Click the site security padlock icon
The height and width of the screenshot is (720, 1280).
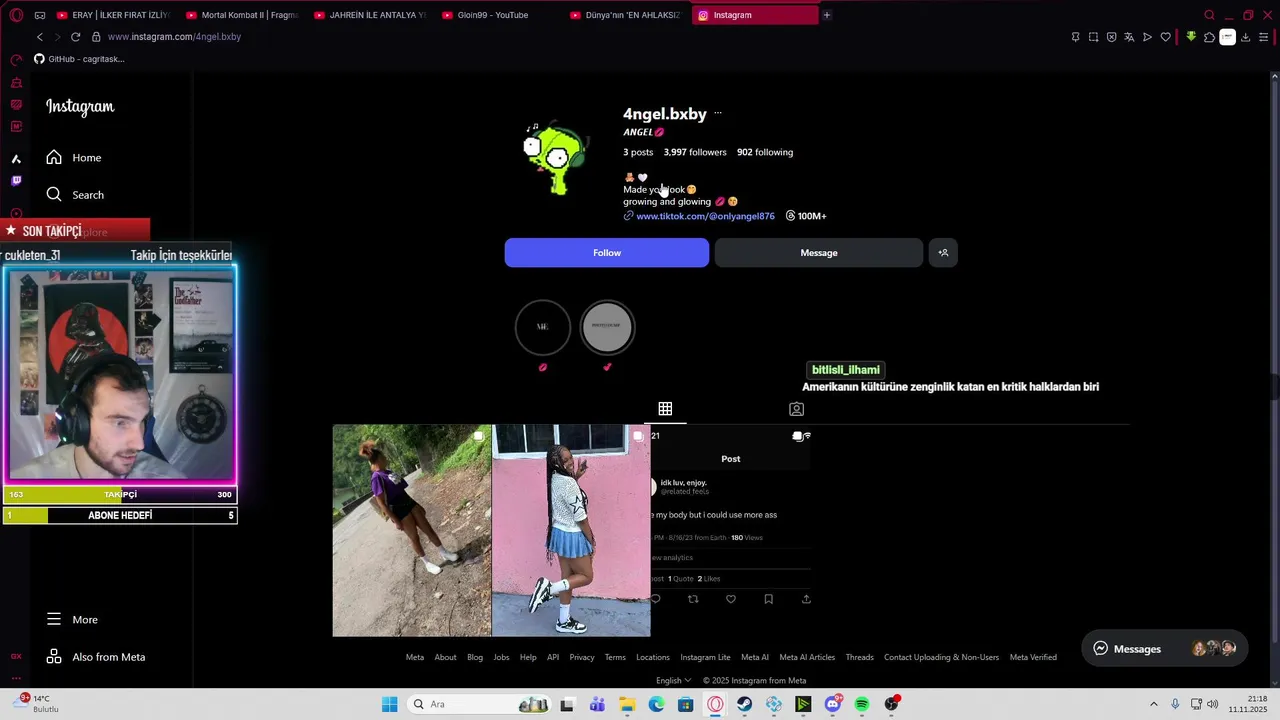(x=96, y=37)
